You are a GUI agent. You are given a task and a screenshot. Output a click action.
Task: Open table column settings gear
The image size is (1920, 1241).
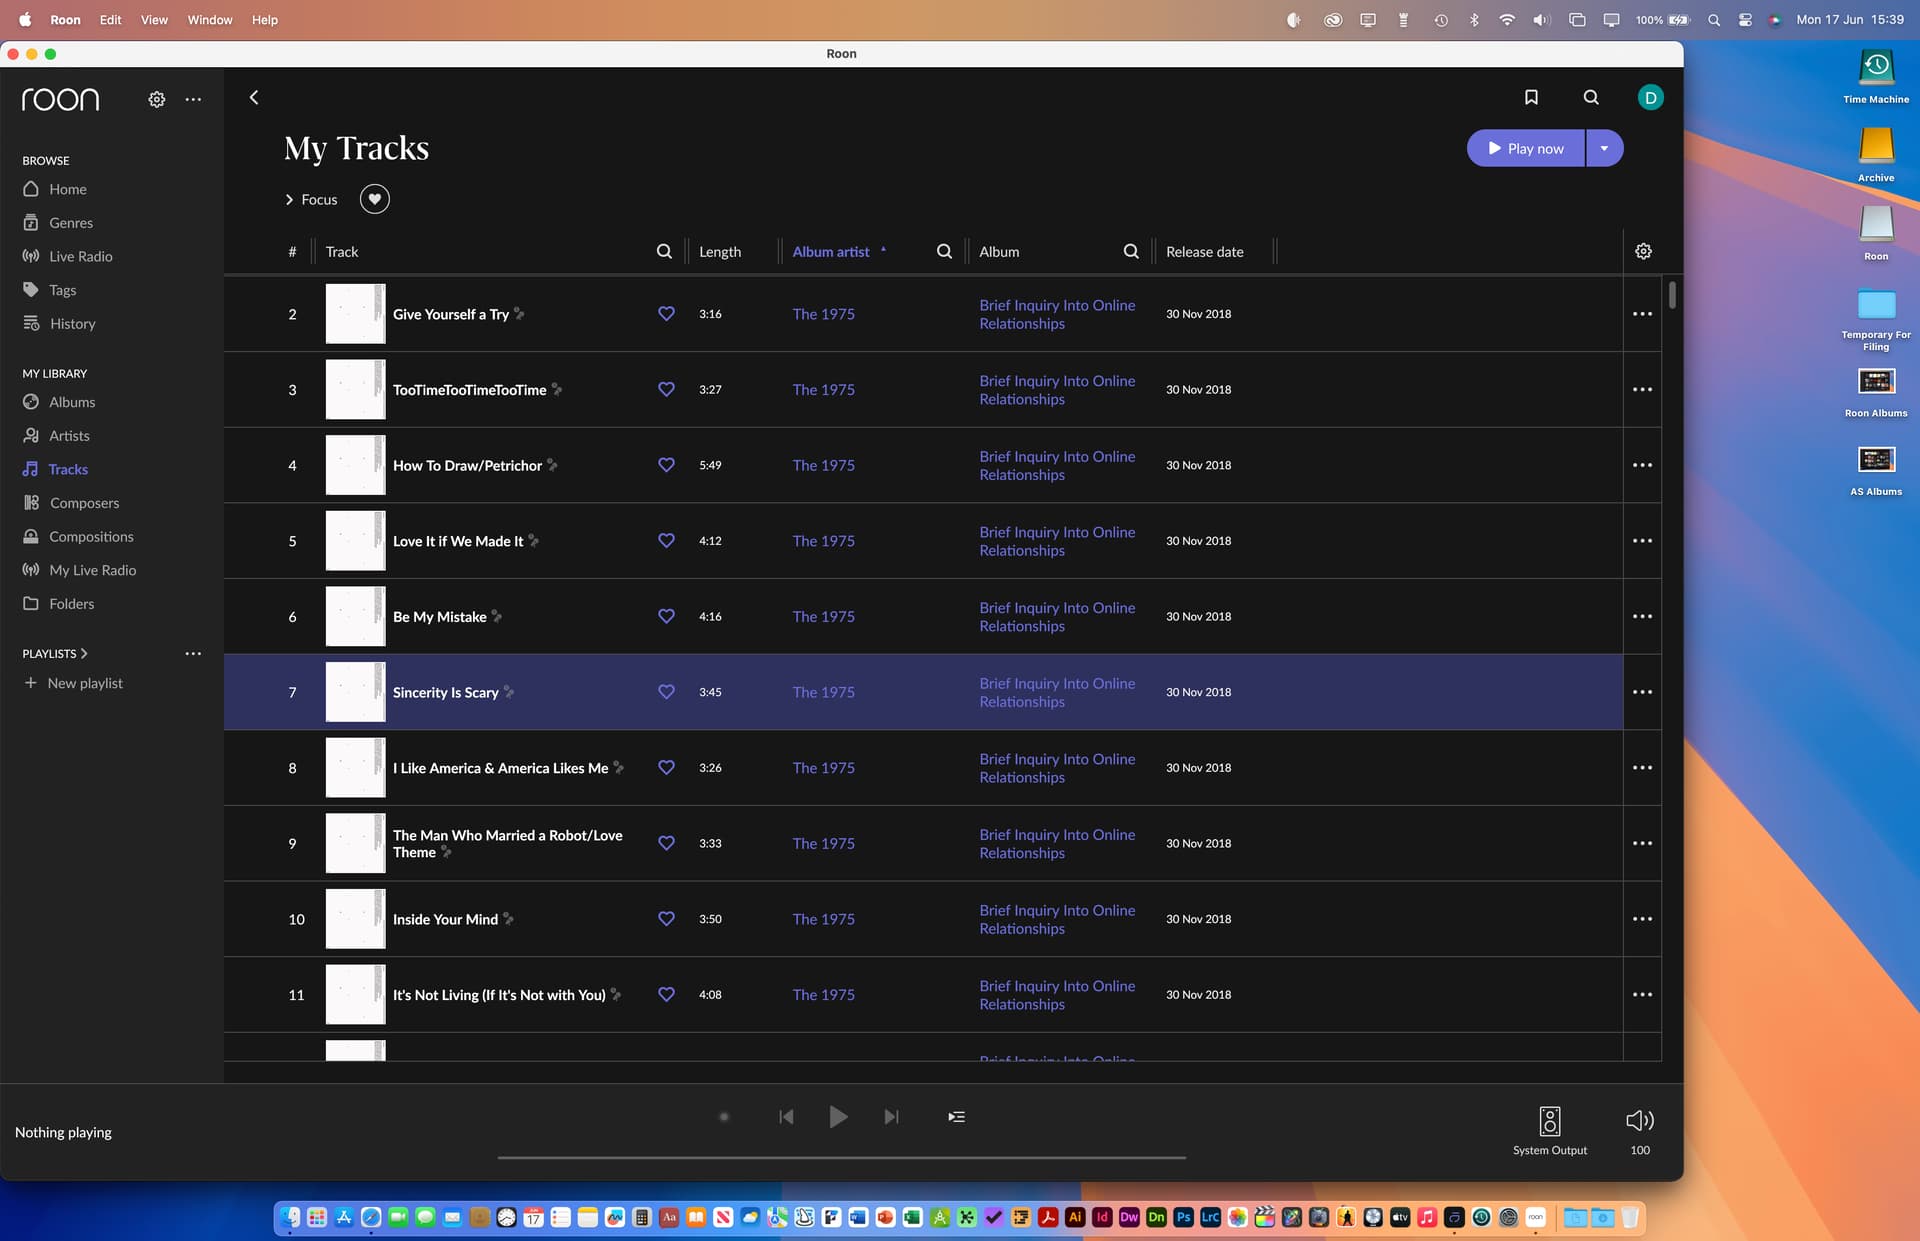pos(1643,251)
